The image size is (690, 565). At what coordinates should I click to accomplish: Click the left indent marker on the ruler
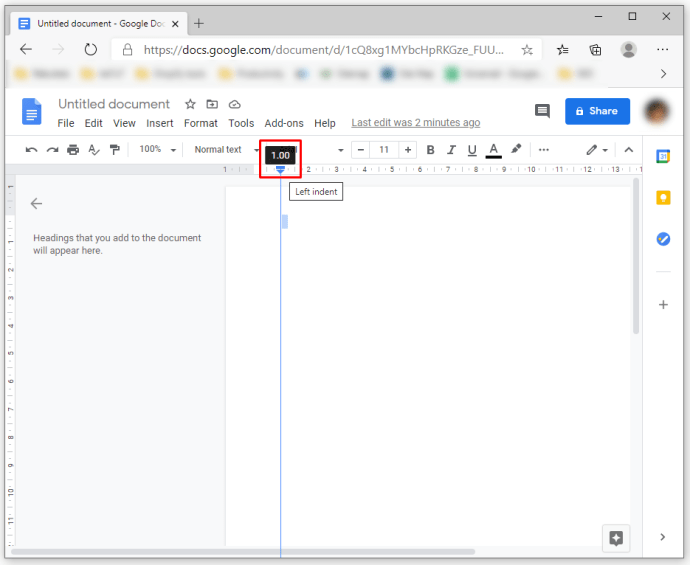tap(280, 171)
